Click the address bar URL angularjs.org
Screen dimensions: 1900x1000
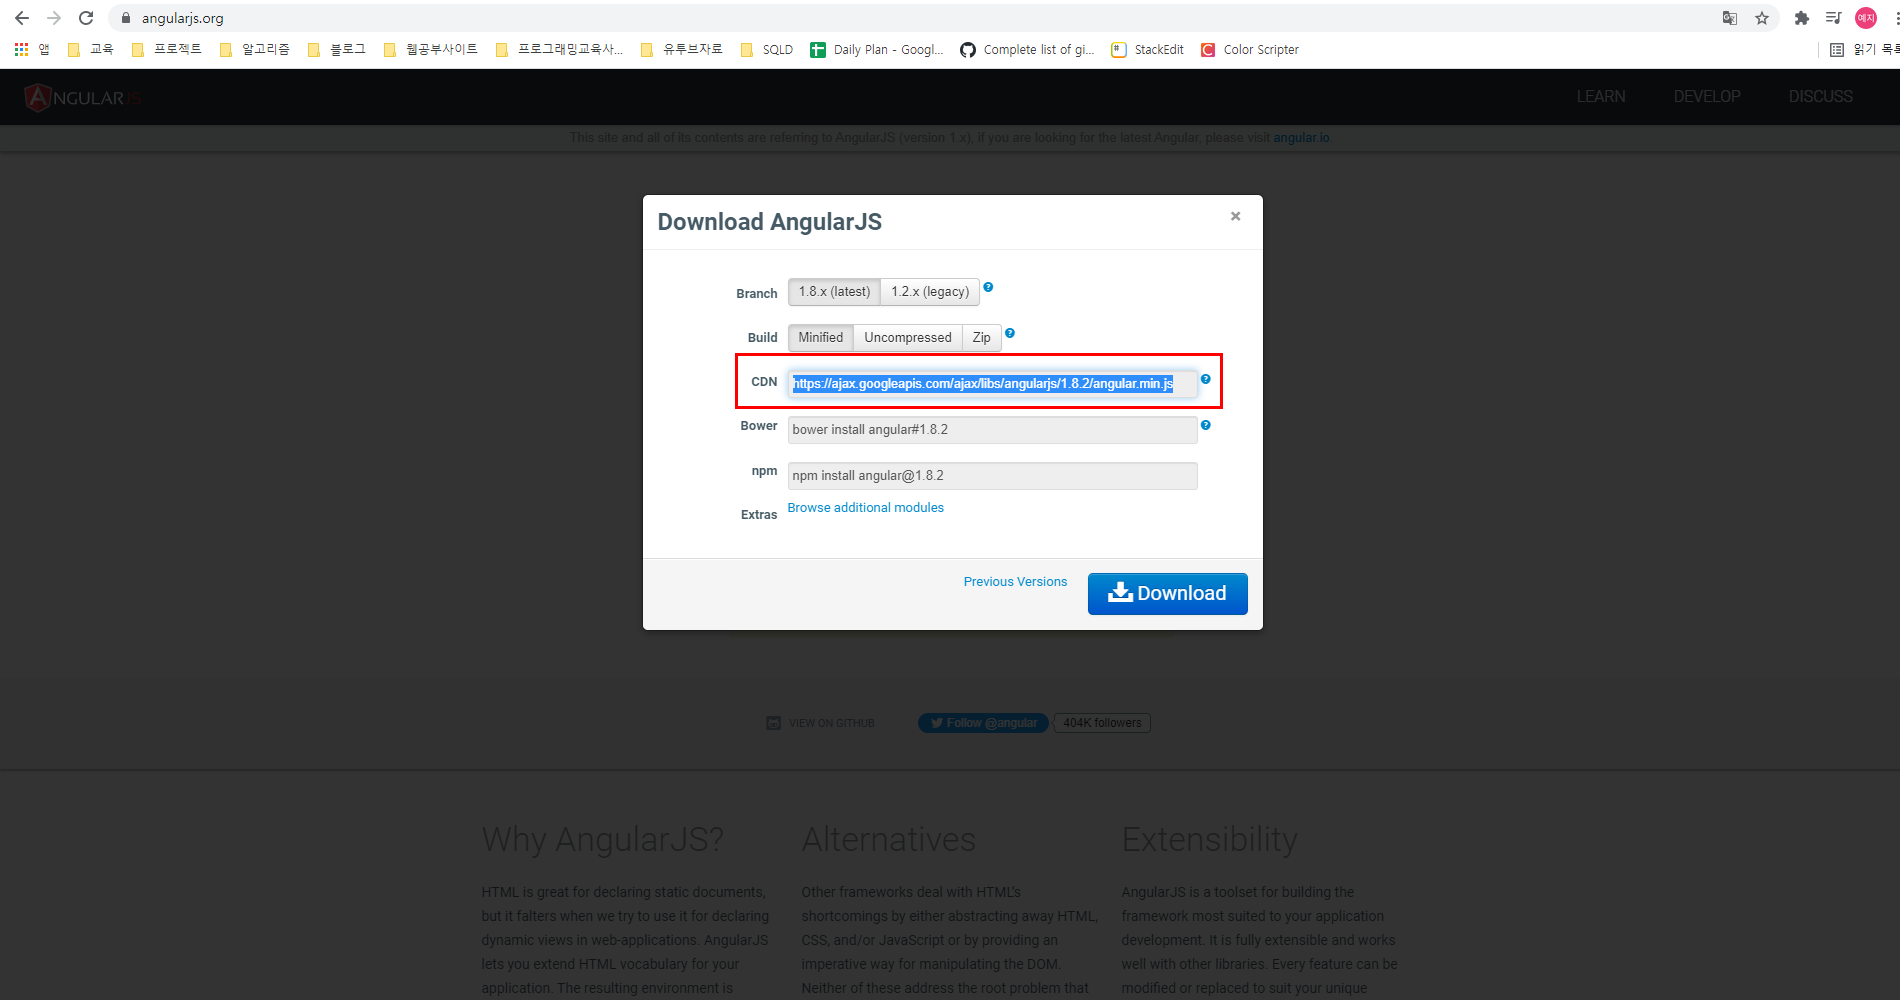[x=183, y=18]
